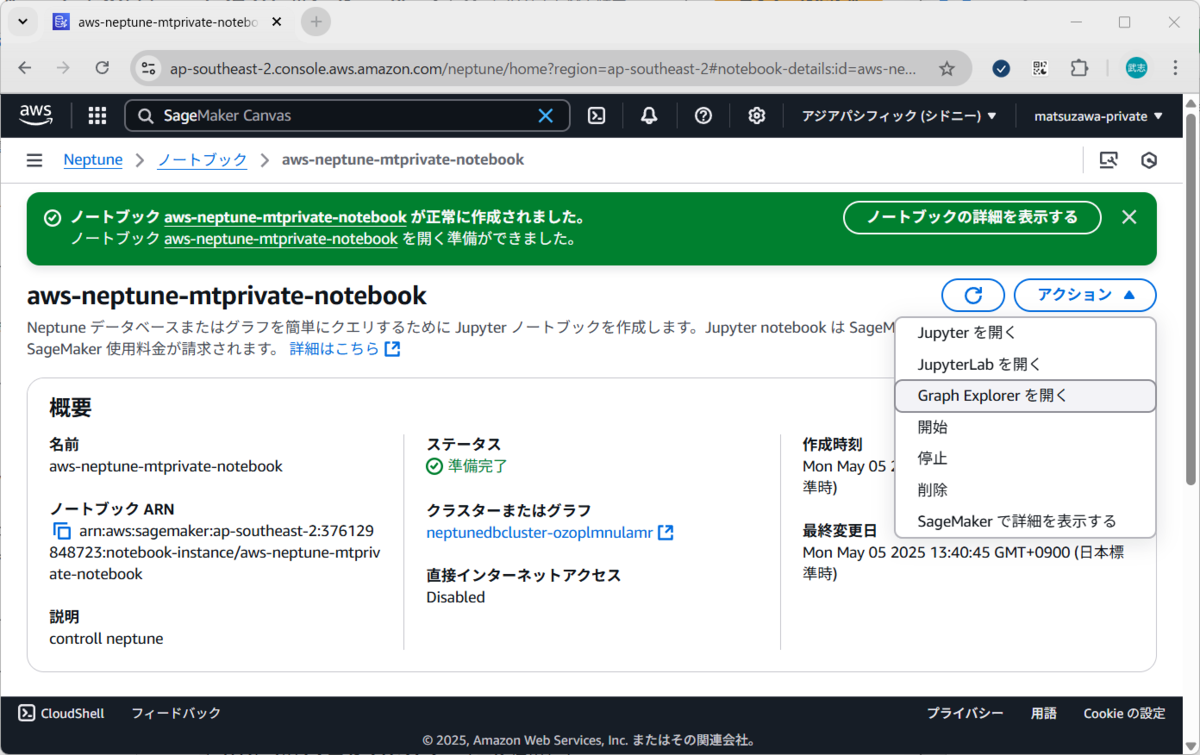View site information icon in address bar
The height and width of the screenshot is (755, 1200).
(149, 68)
